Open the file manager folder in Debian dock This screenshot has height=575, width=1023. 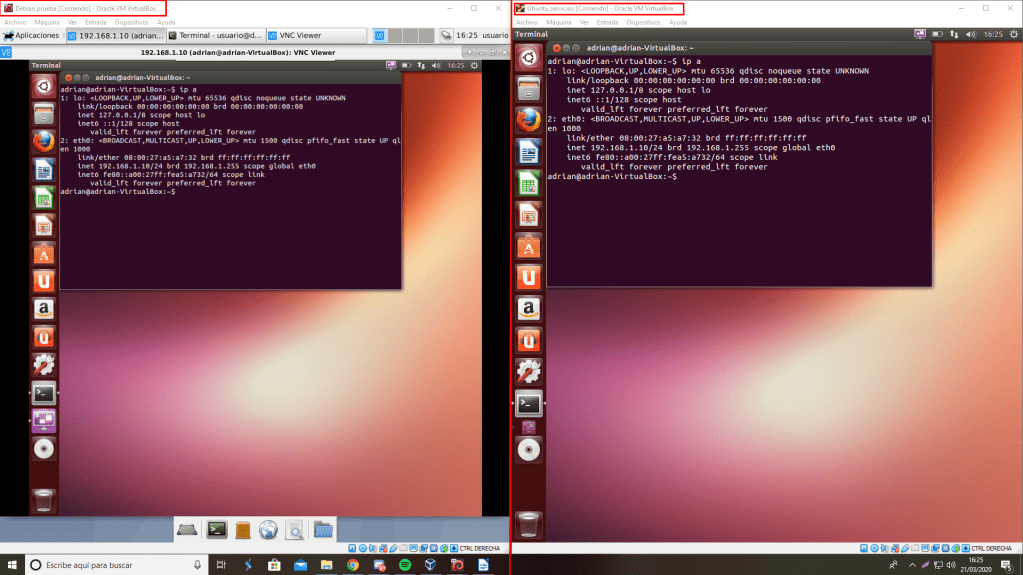[322, 529]
